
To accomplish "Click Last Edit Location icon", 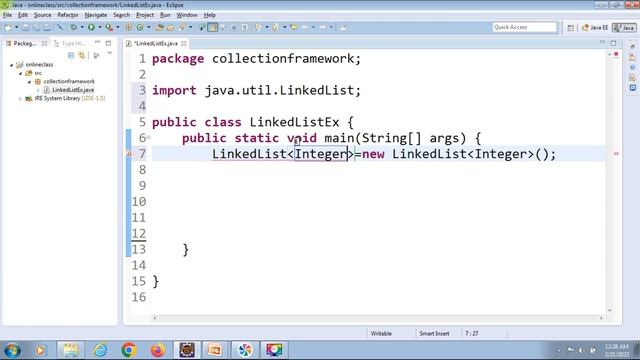I will pyautogui.click(x=294, y=27).
